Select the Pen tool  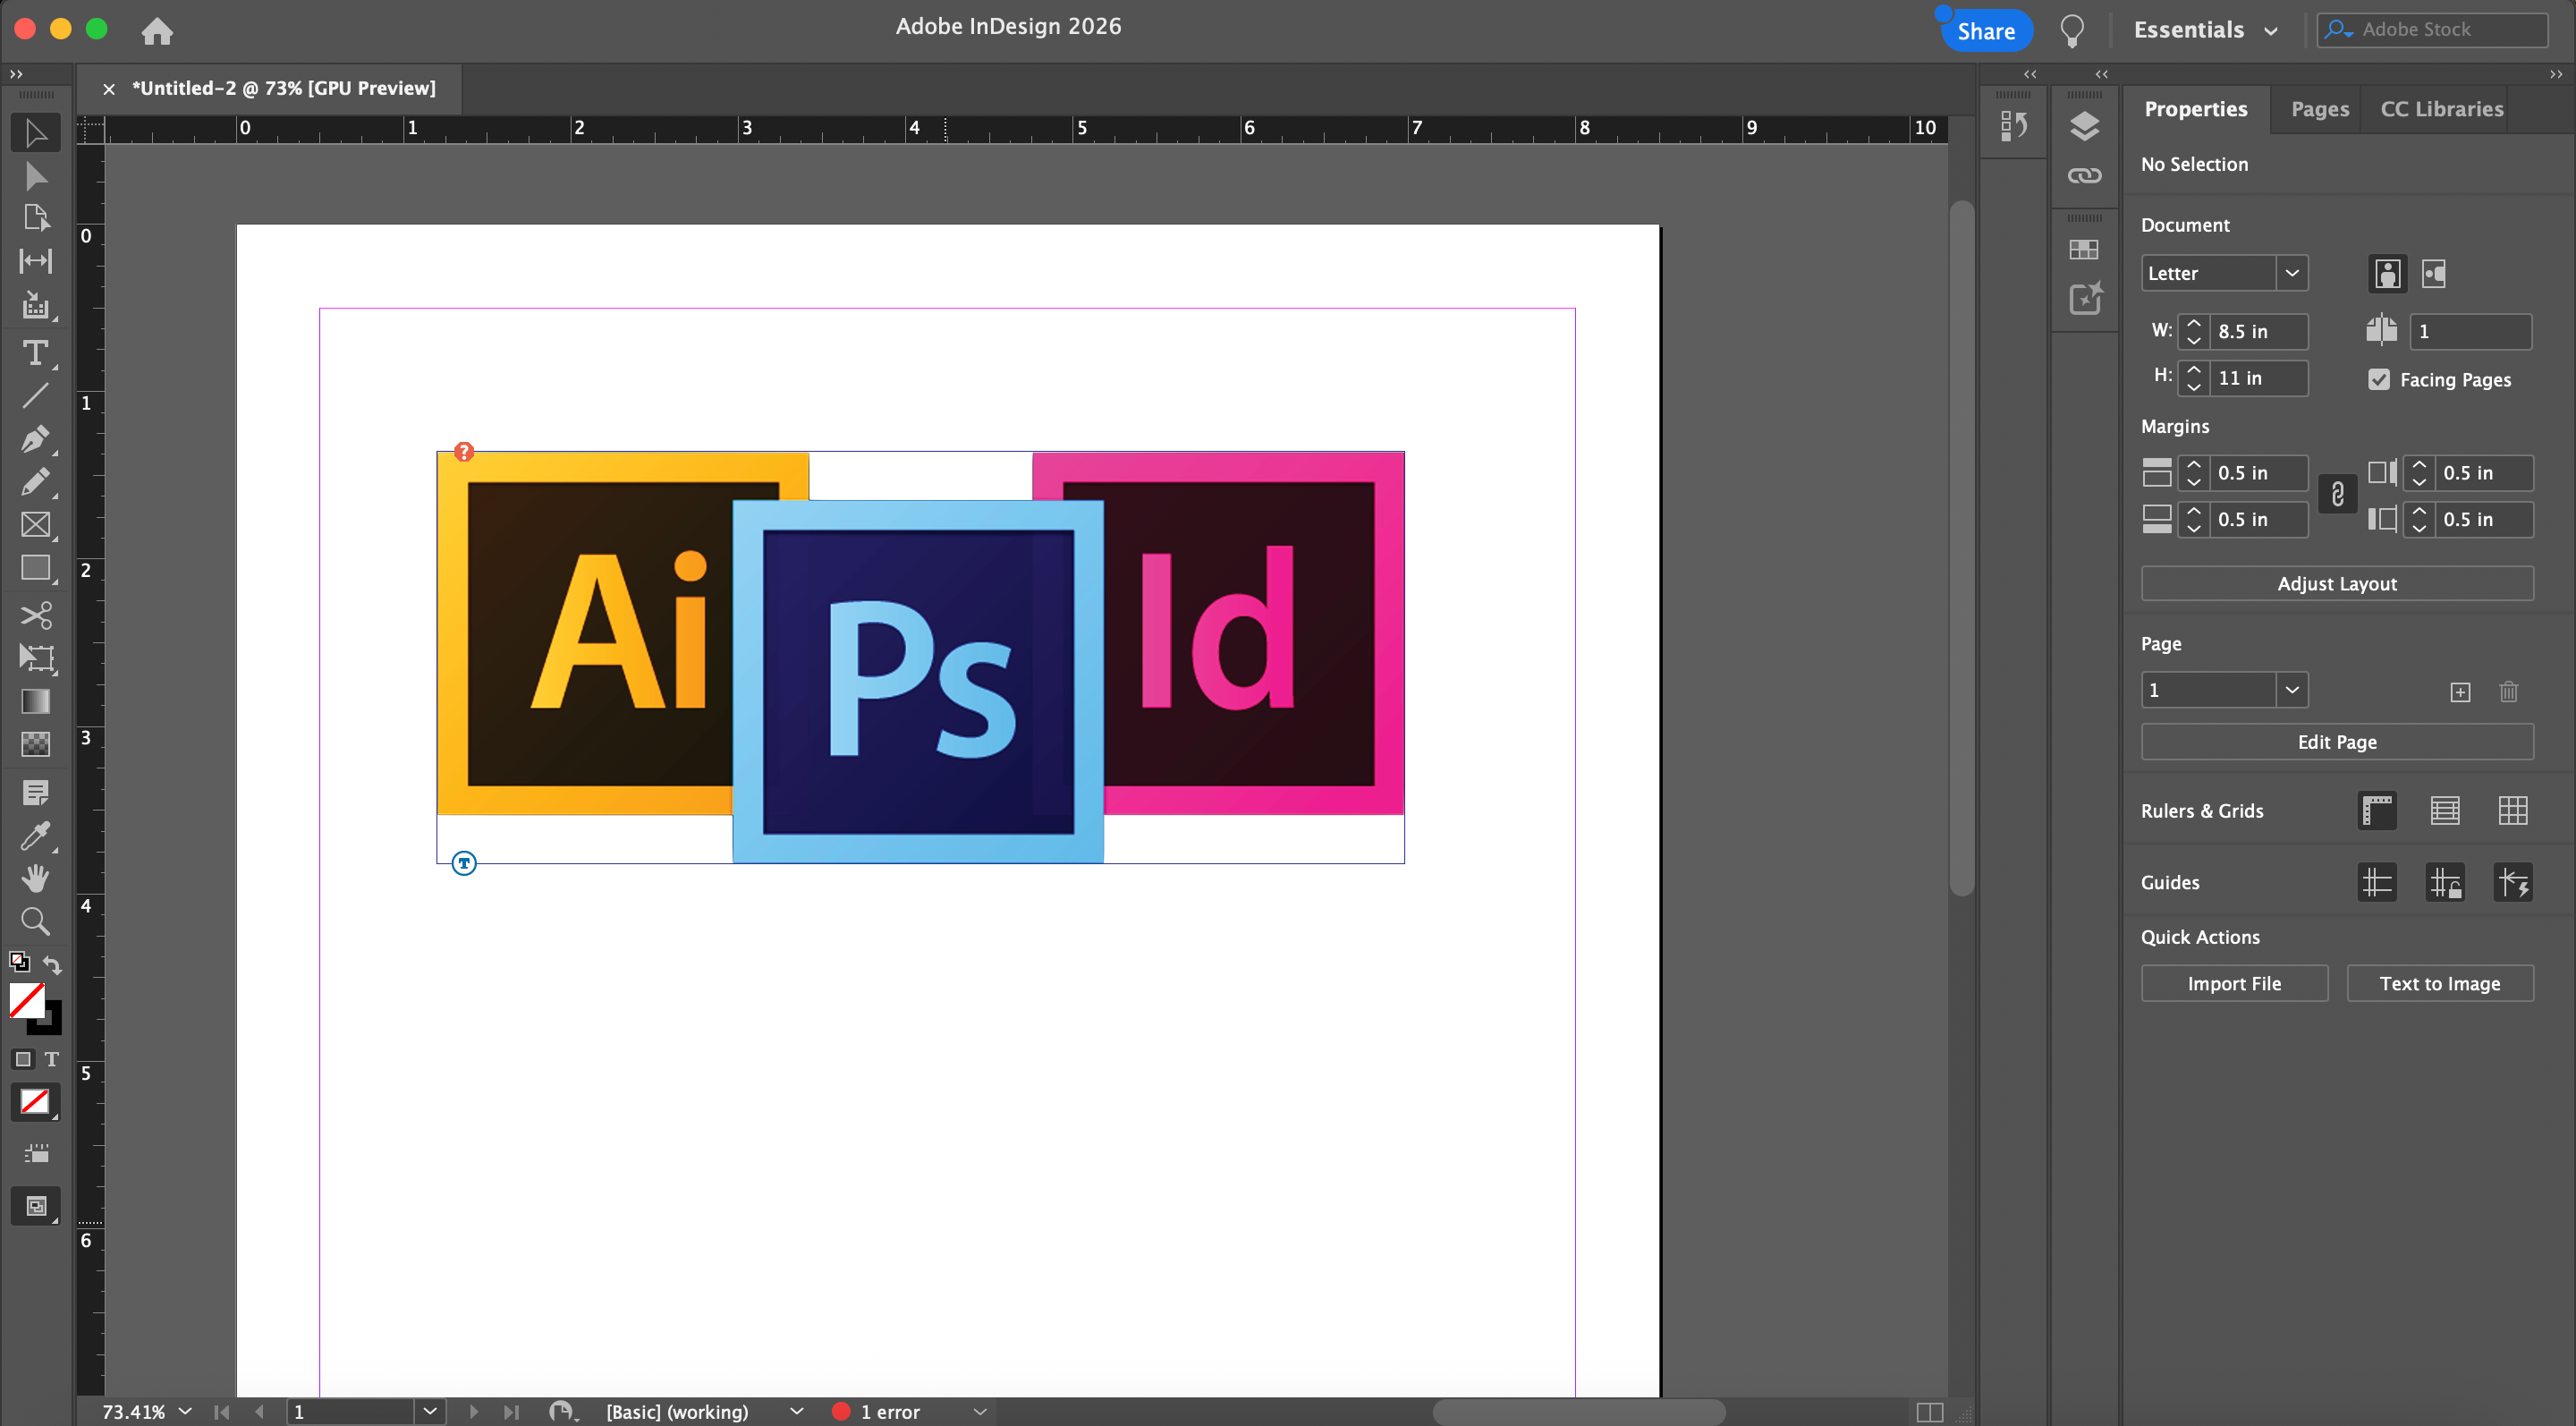point(35,439)
